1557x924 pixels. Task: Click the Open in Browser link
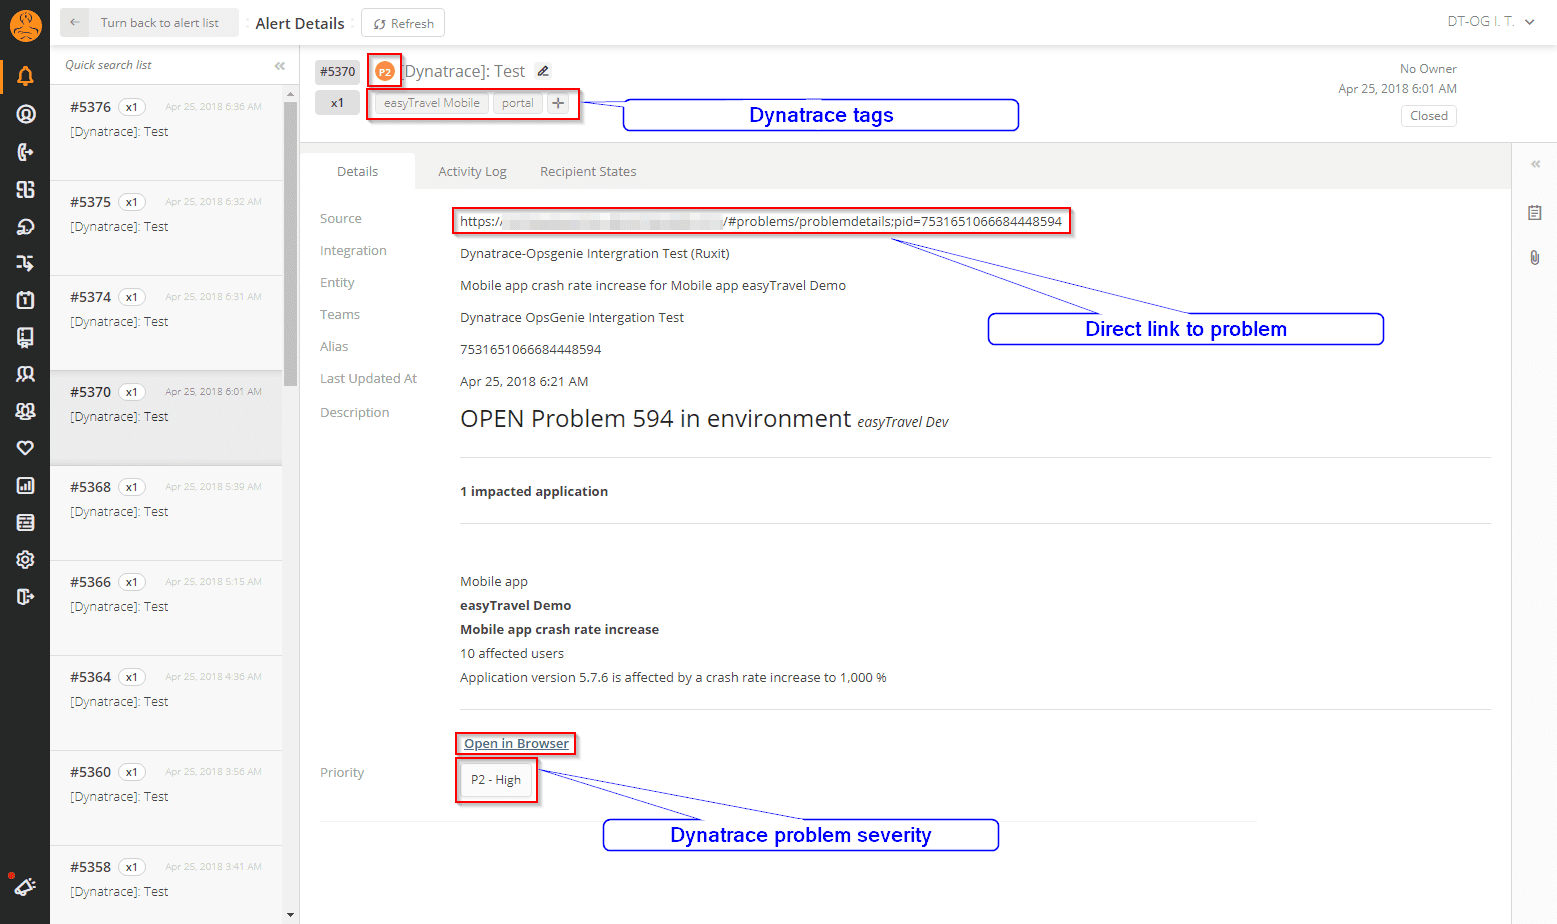coord(516,743)
